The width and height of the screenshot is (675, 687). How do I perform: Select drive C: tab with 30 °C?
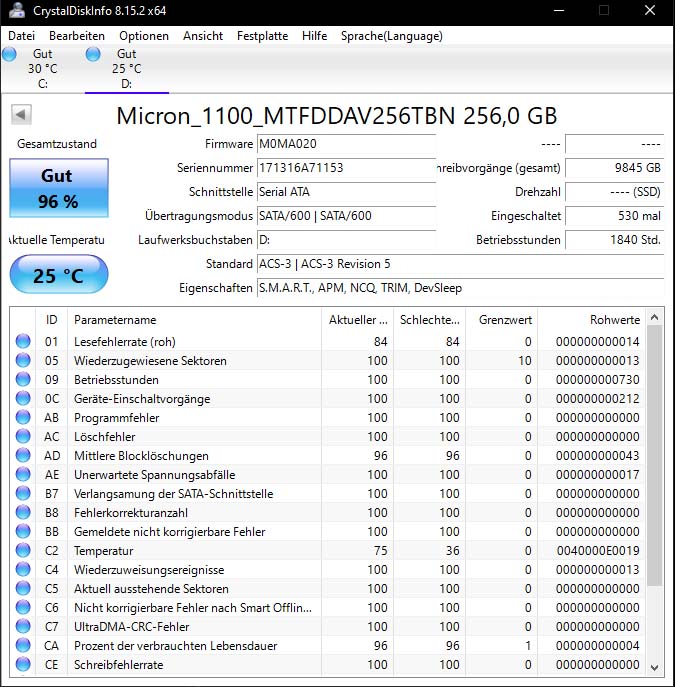pyautogui.click(x=42, y=69)
